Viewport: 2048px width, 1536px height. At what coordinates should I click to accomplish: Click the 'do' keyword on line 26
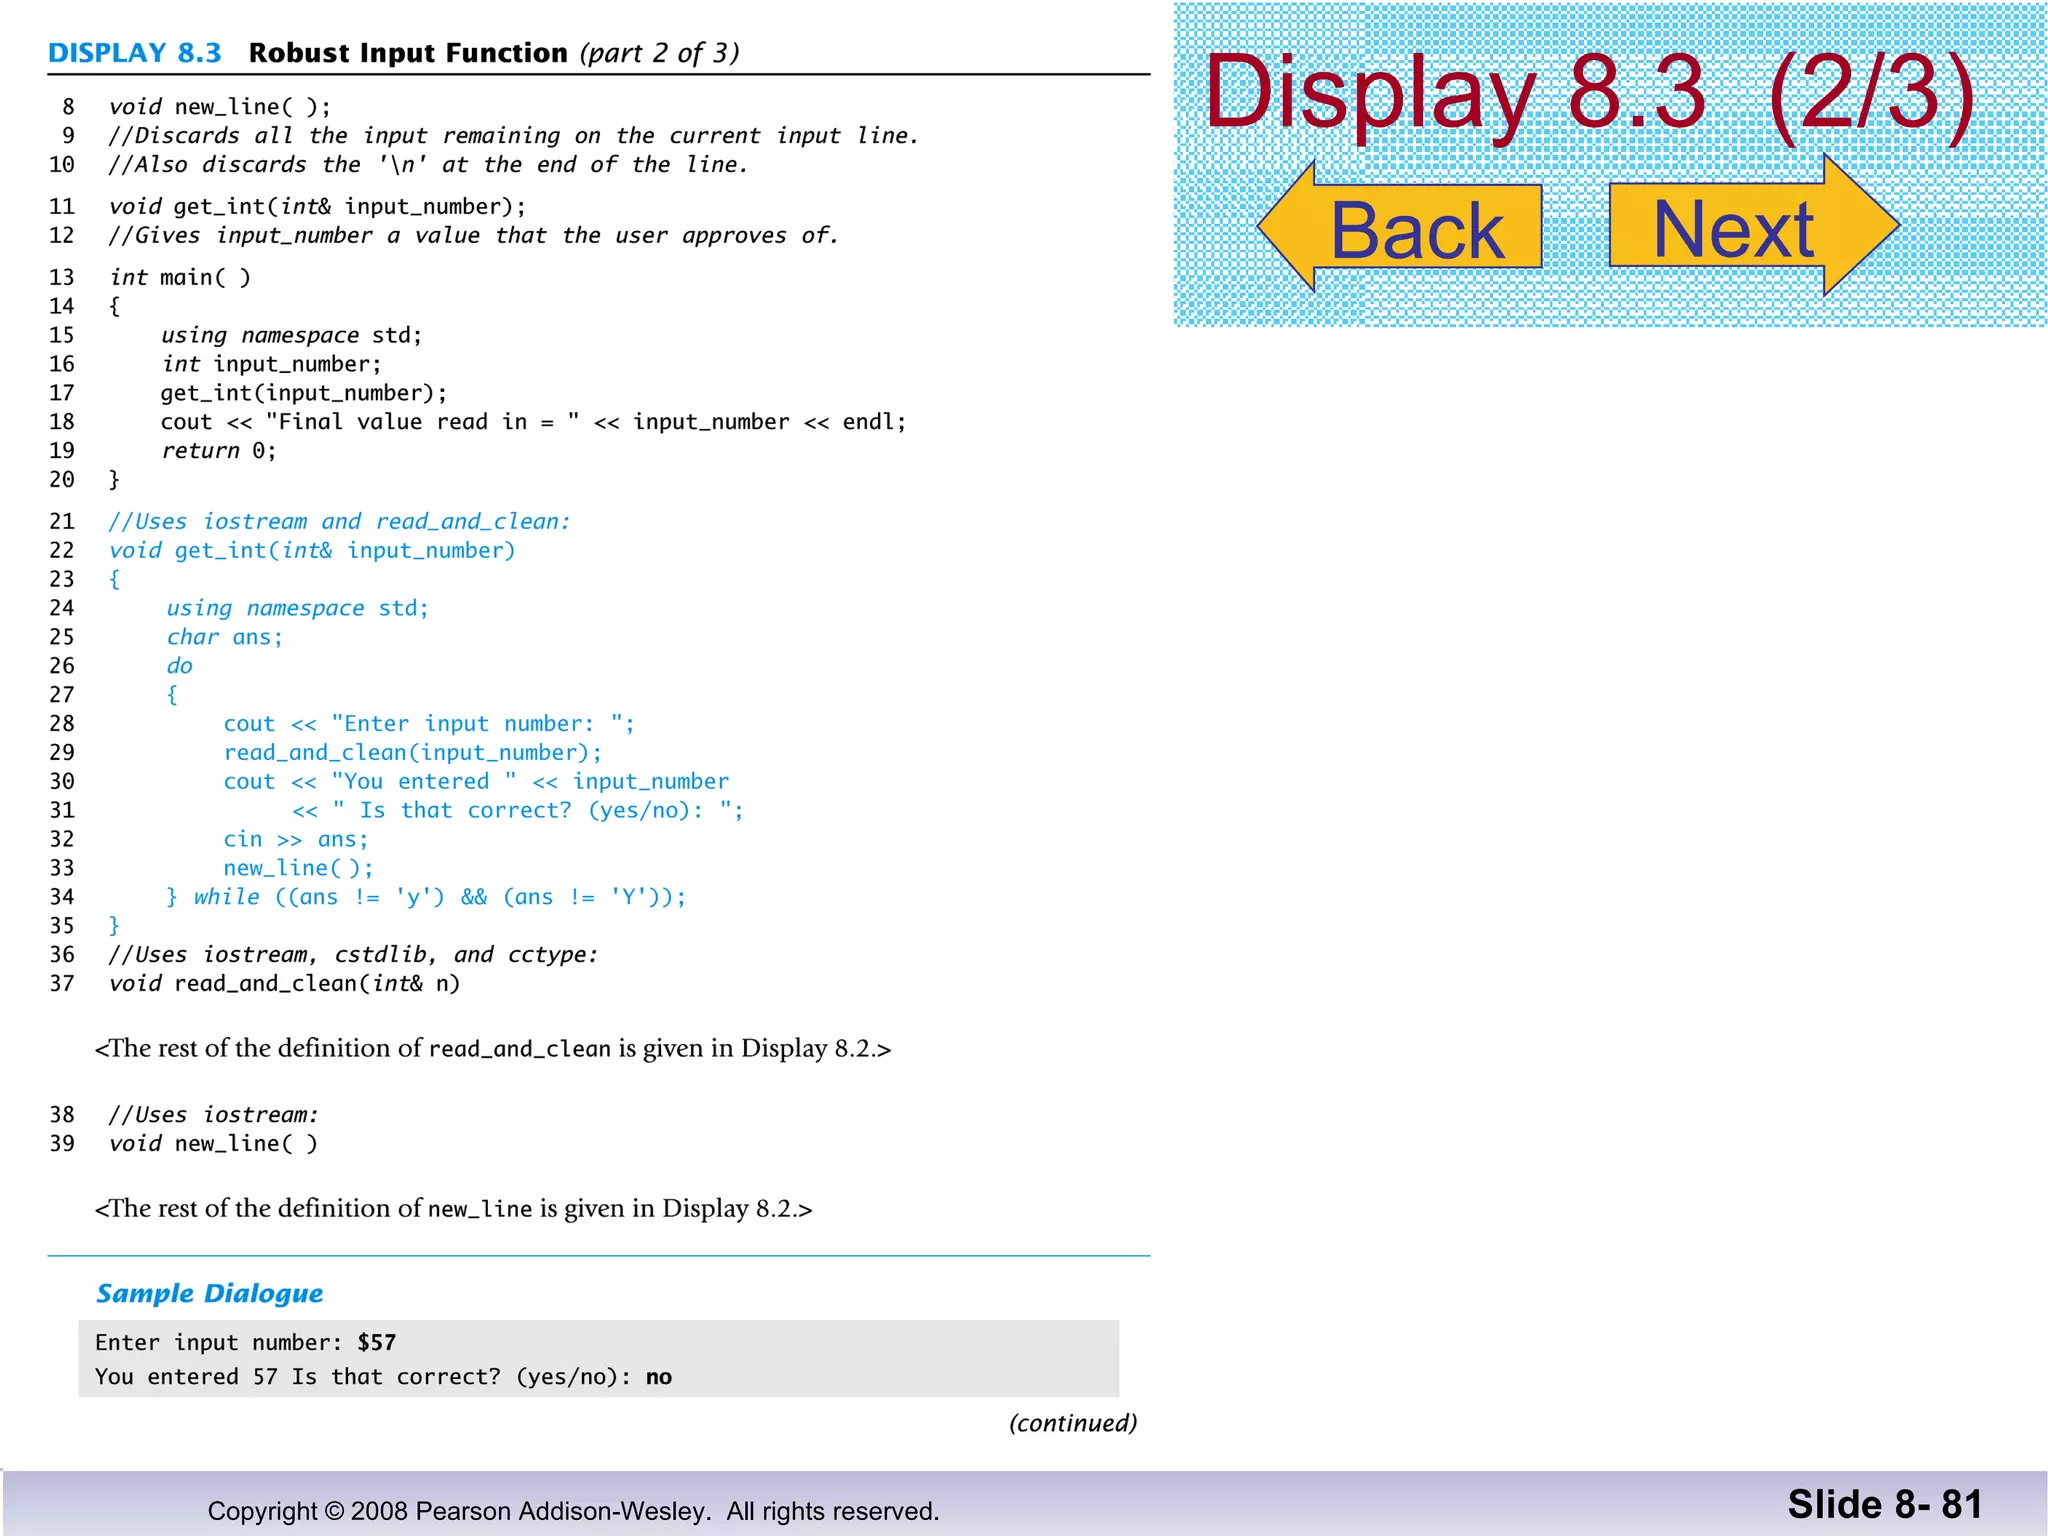click(180, 666)
